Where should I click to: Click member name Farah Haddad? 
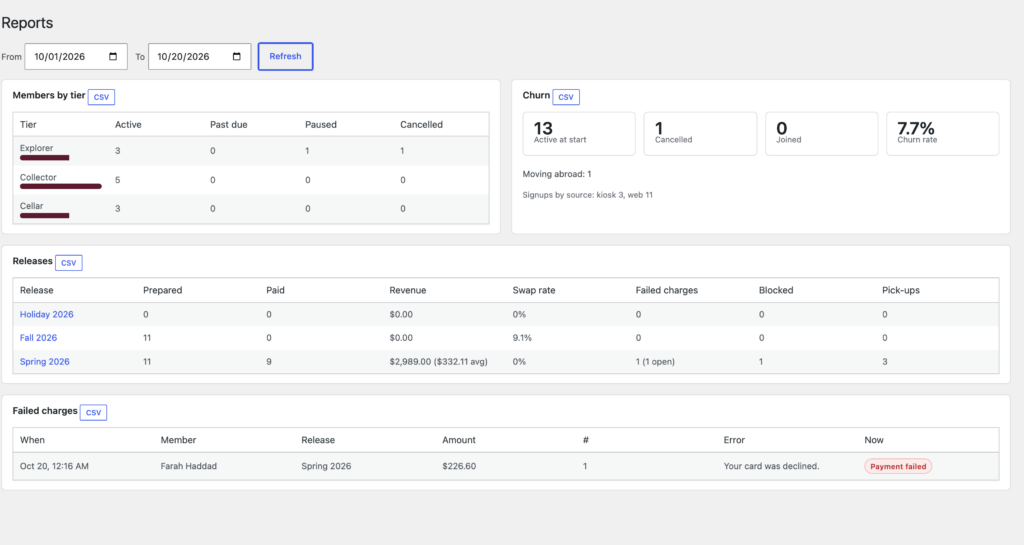tap(189, 466)
